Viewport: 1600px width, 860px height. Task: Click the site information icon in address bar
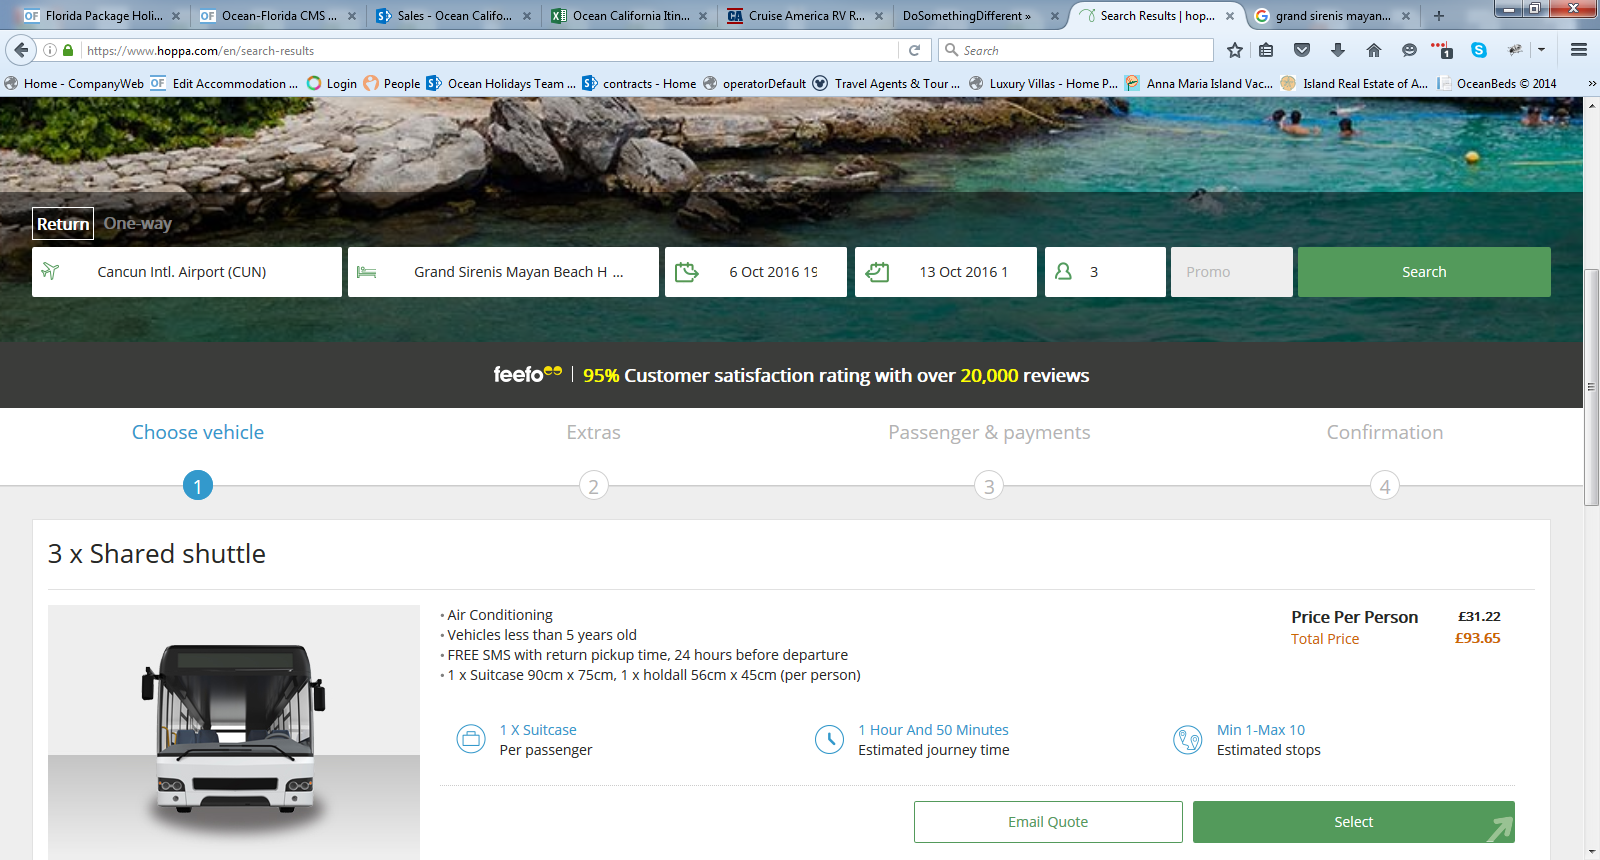(x=50, y=50)
